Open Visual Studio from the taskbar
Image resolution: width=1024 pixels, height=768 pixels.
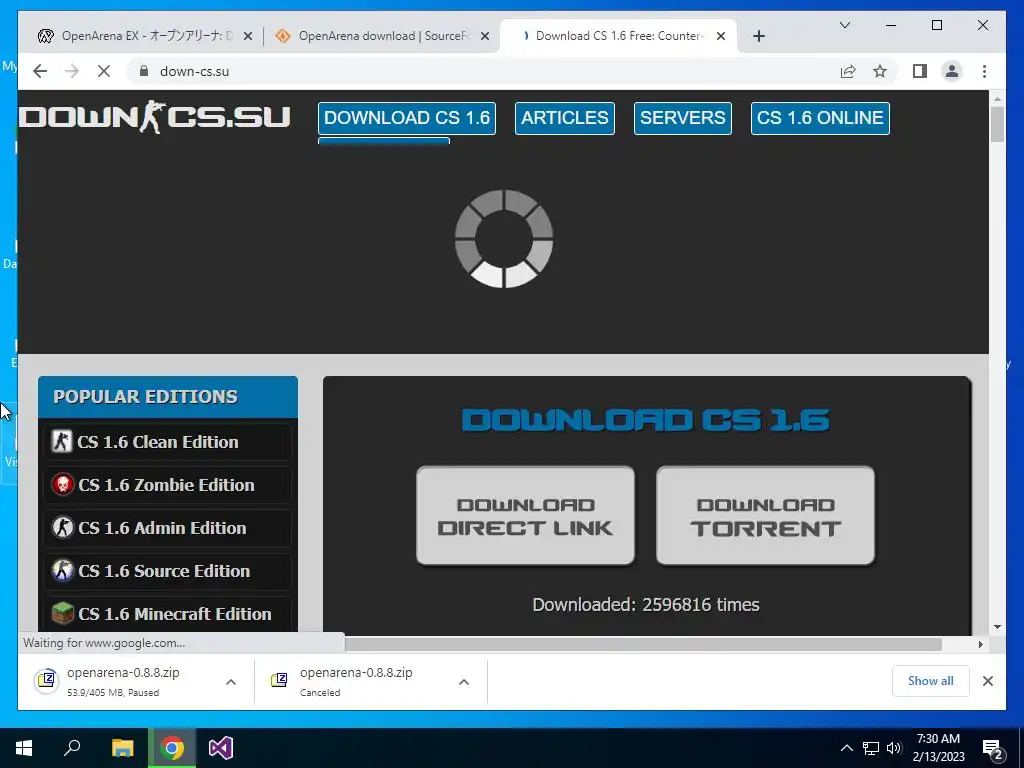click(221, 748)
